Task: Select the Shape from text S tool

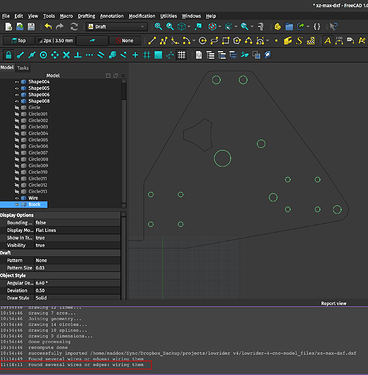Action: [x=299, y=41]
